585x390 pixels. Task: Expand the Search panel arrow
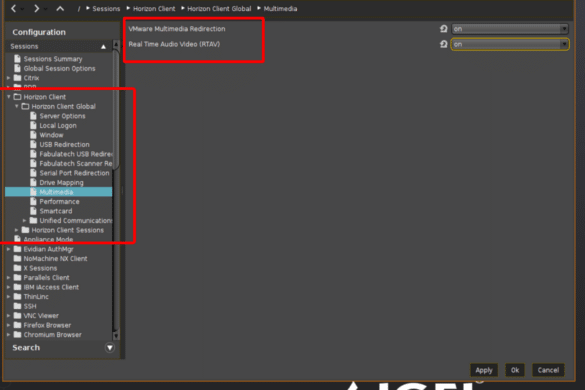(110, 348)
